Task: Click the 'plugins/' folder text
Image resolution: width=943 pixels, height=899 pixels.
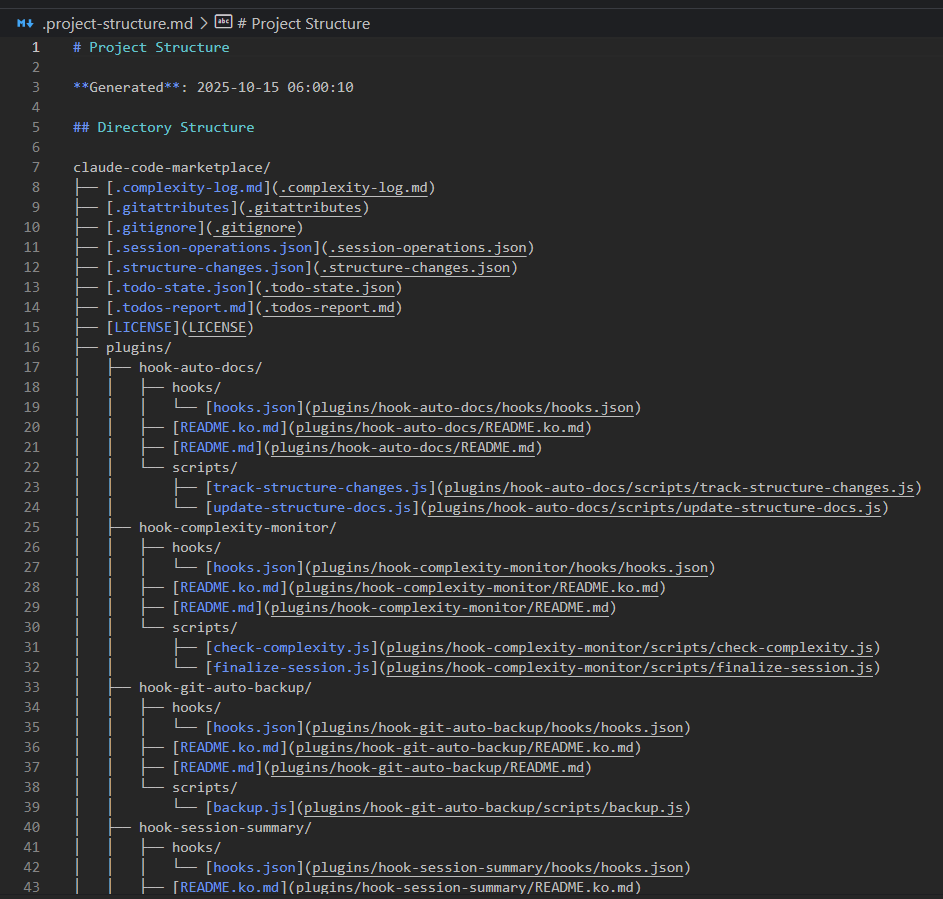Action: click(139, 347)
